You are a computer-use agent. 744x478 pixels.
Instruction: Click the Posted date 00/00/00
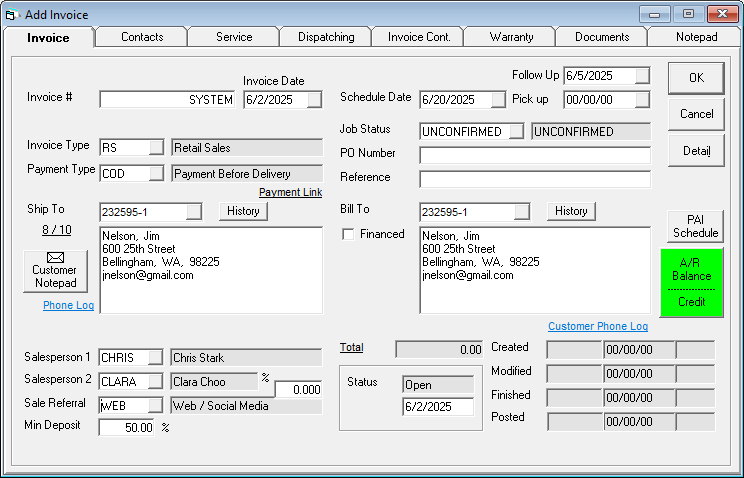point(639,422)
